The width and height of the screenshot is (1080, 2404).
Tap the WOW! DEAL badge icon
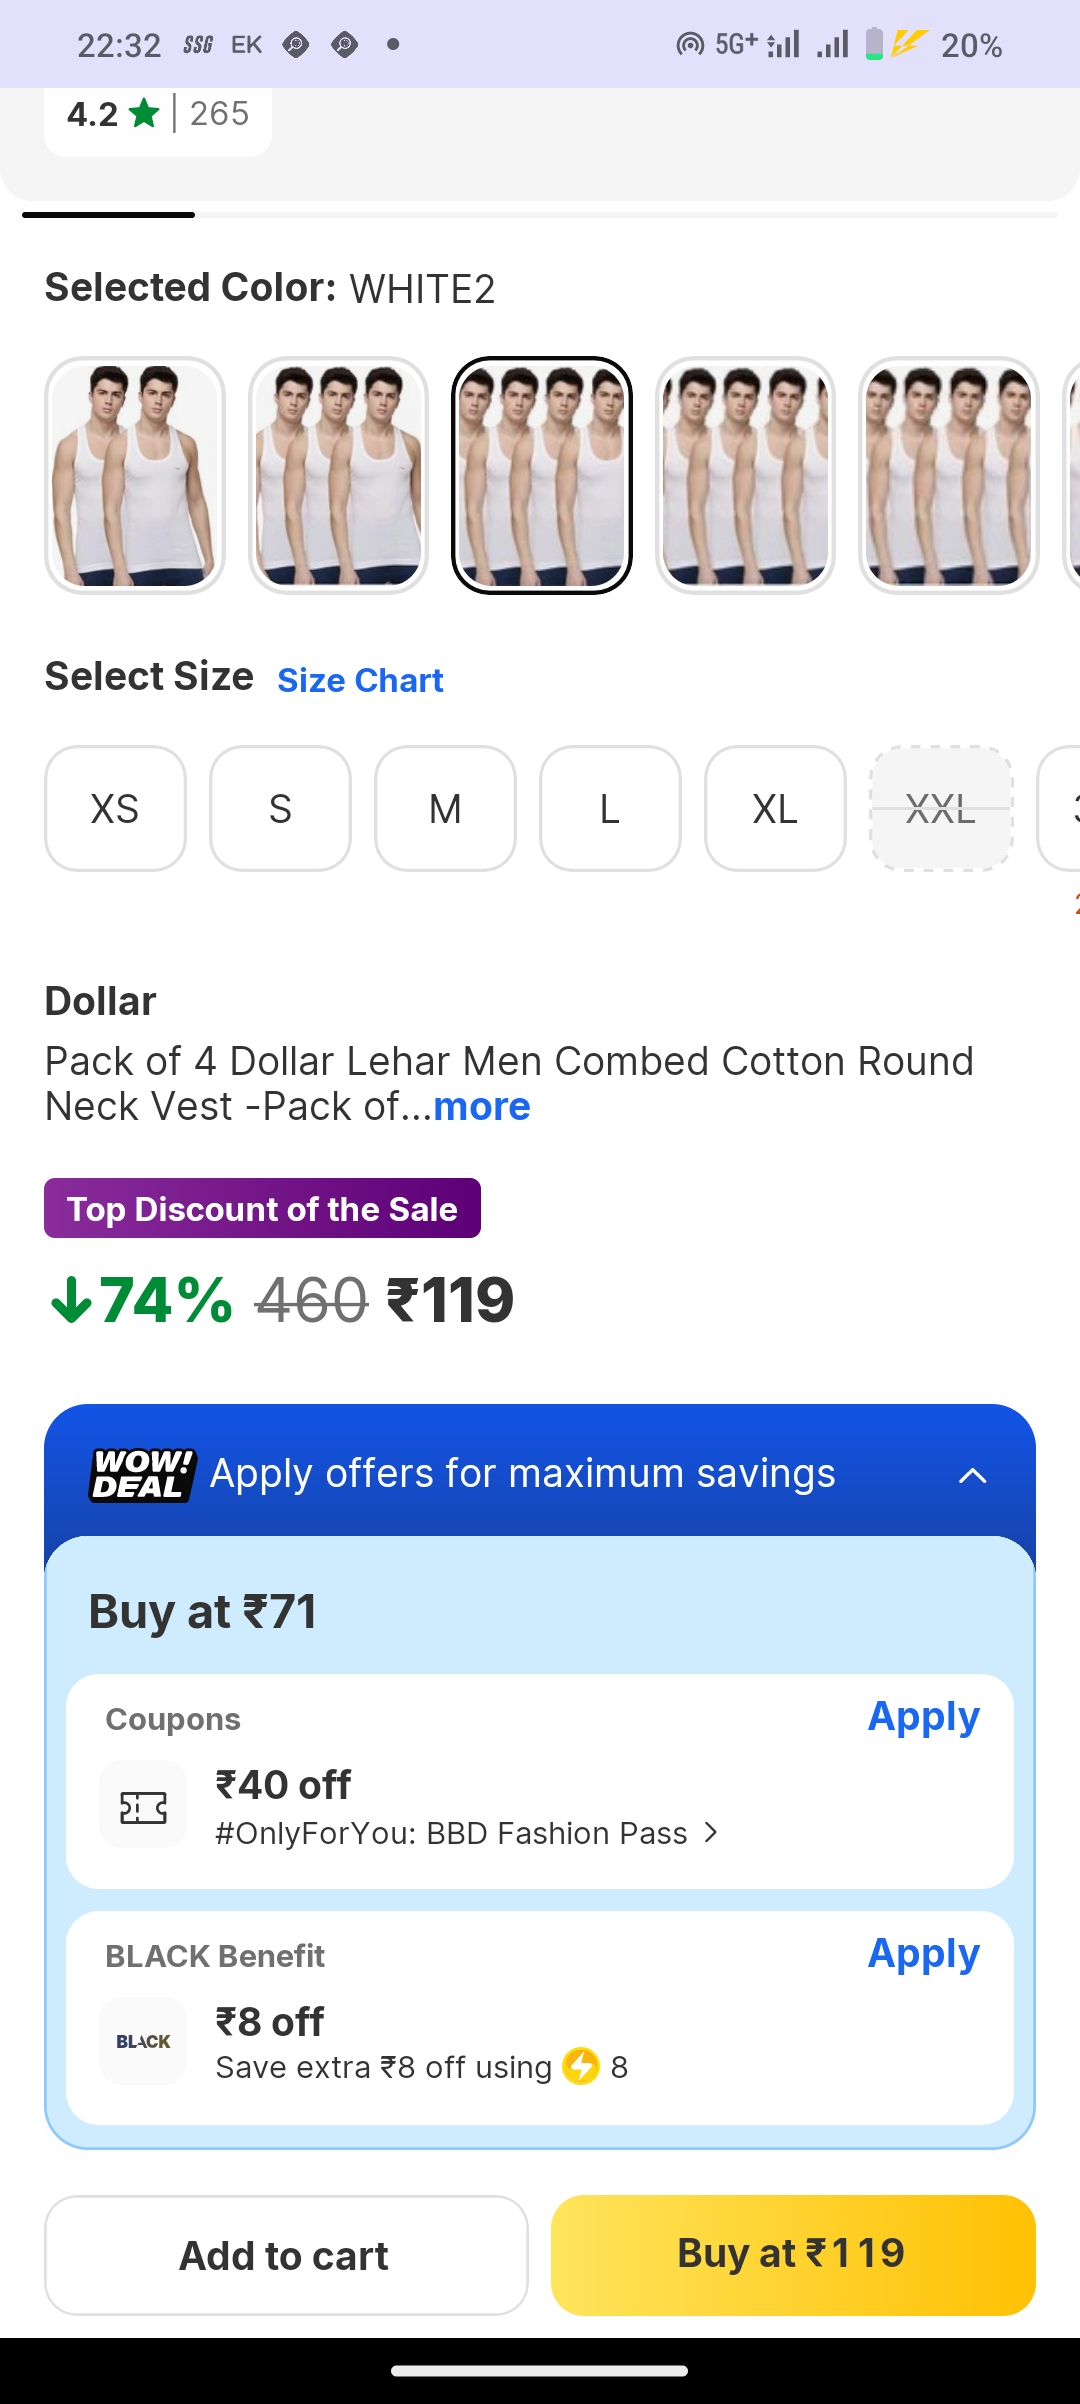142,1474
